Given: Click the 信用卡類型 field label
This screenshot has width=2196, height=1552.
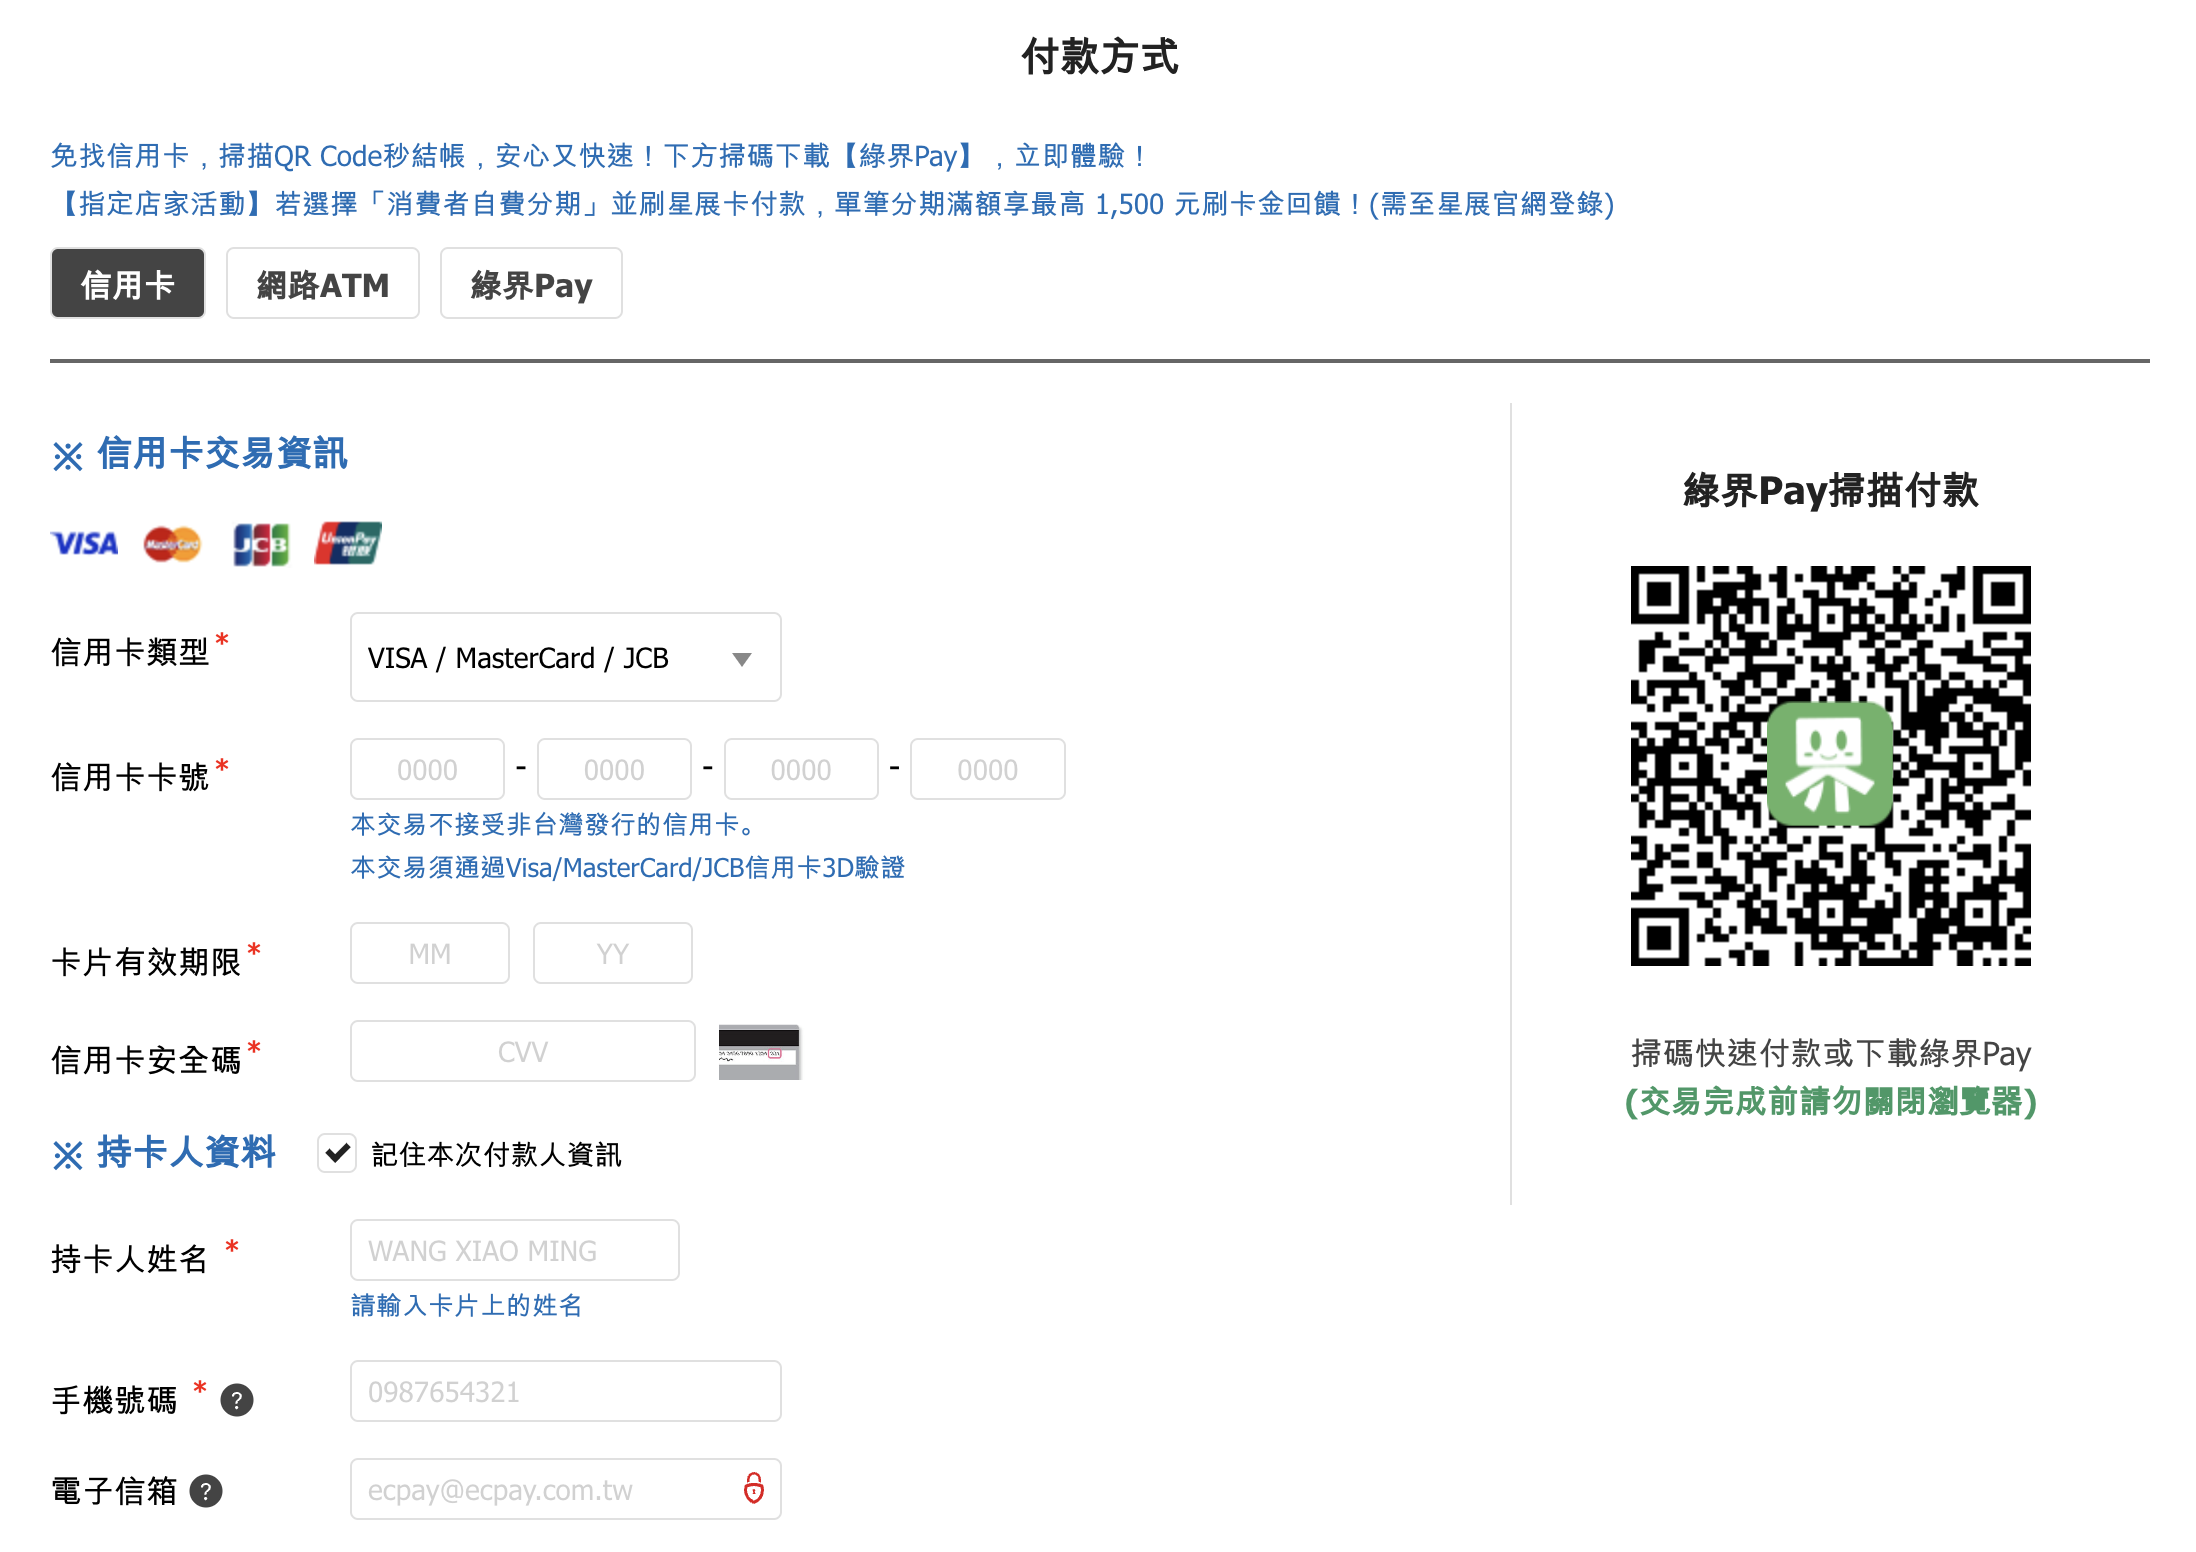Looking at the screenshot, I should 130,652.
